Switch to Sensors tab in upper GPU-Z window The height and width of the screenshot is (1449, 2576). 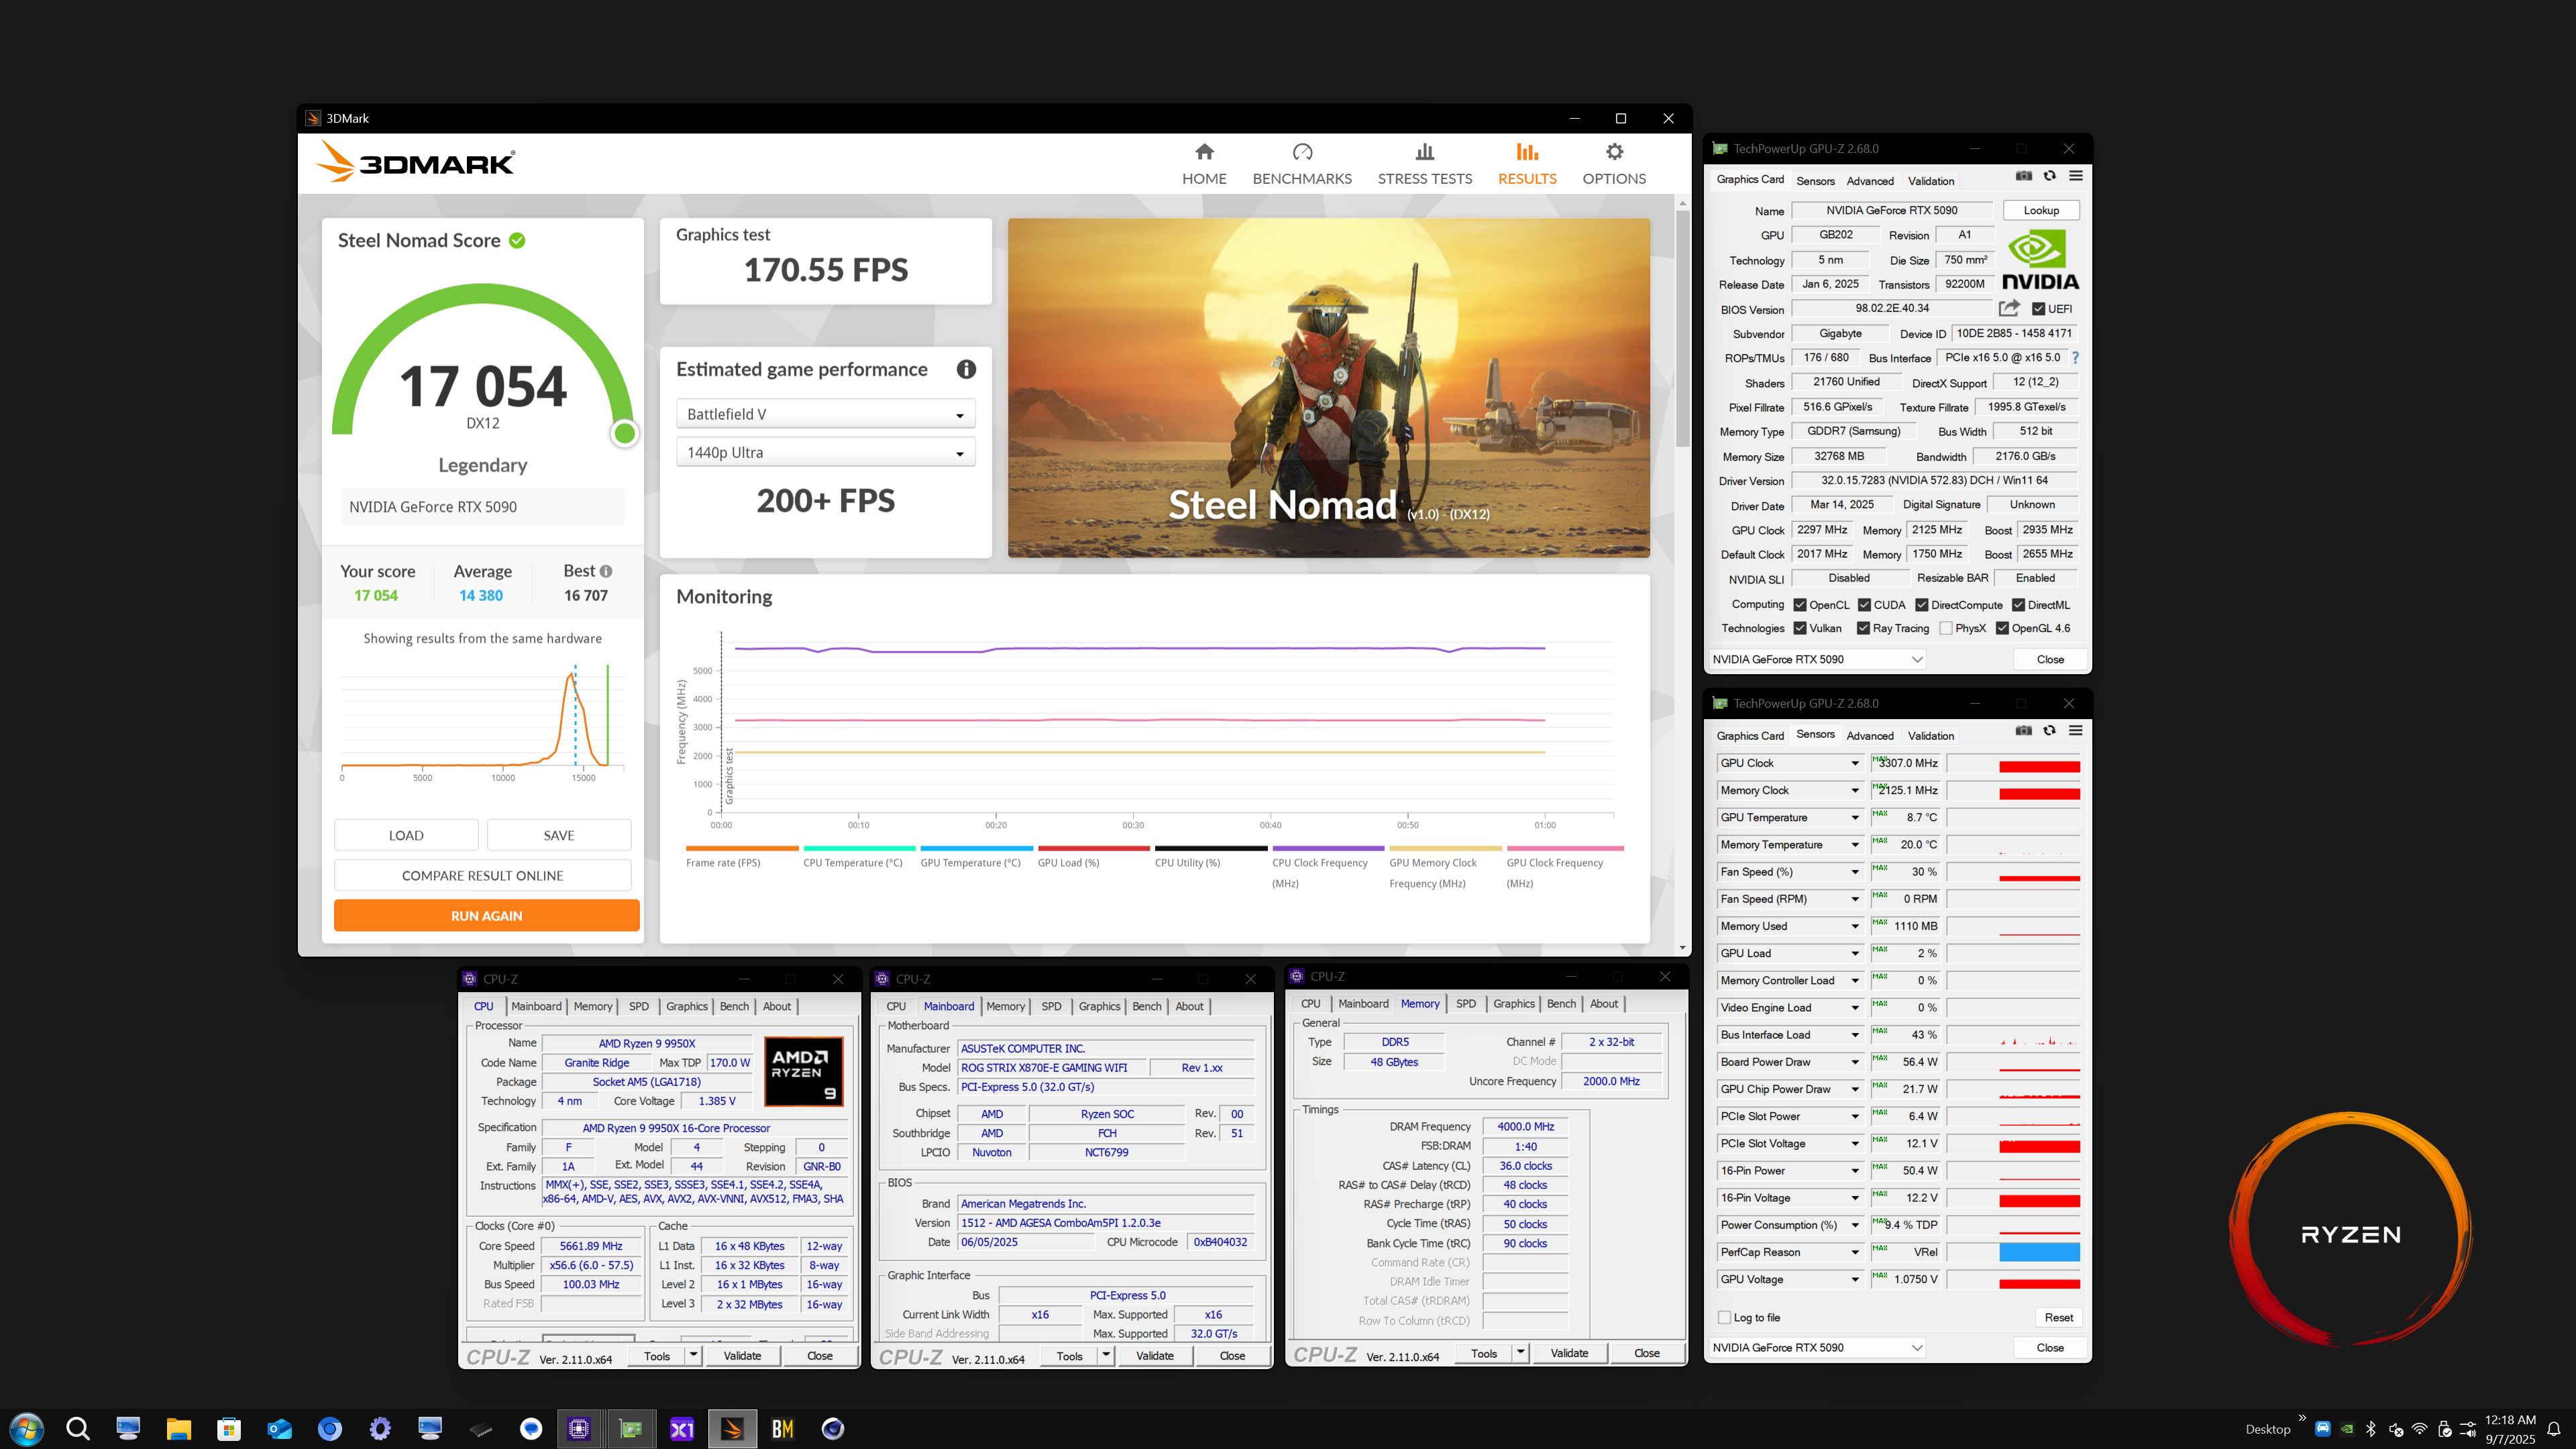[x=1815, y=181]
